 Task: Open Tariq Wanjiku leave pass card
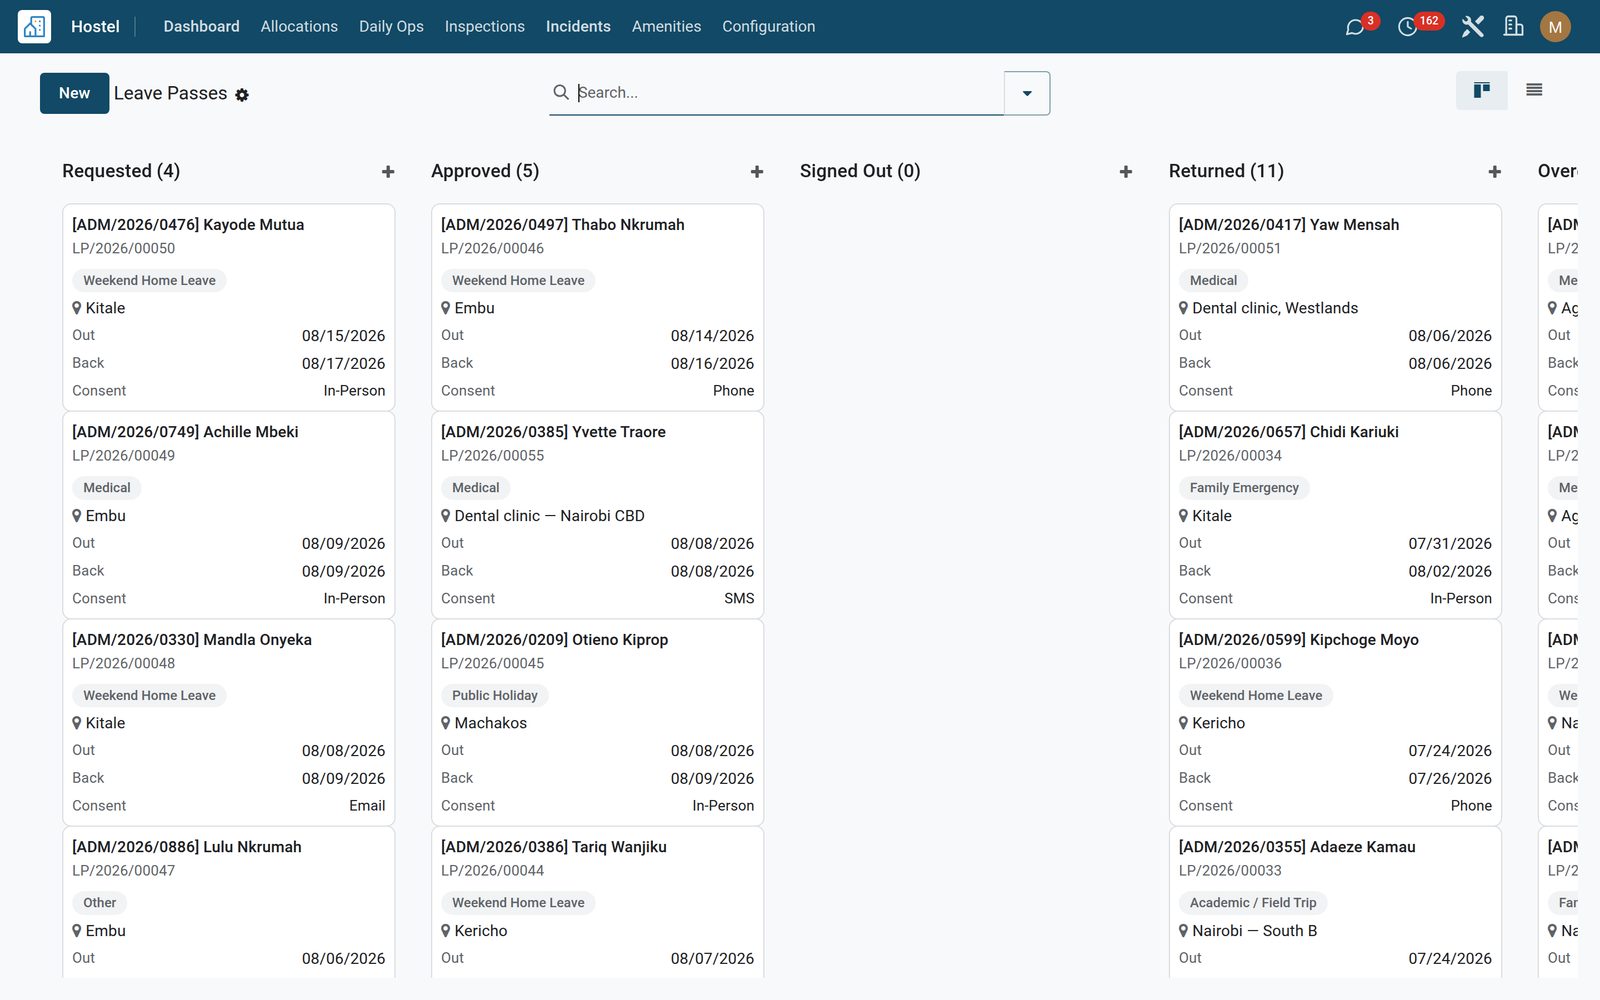tap(598, 902)
